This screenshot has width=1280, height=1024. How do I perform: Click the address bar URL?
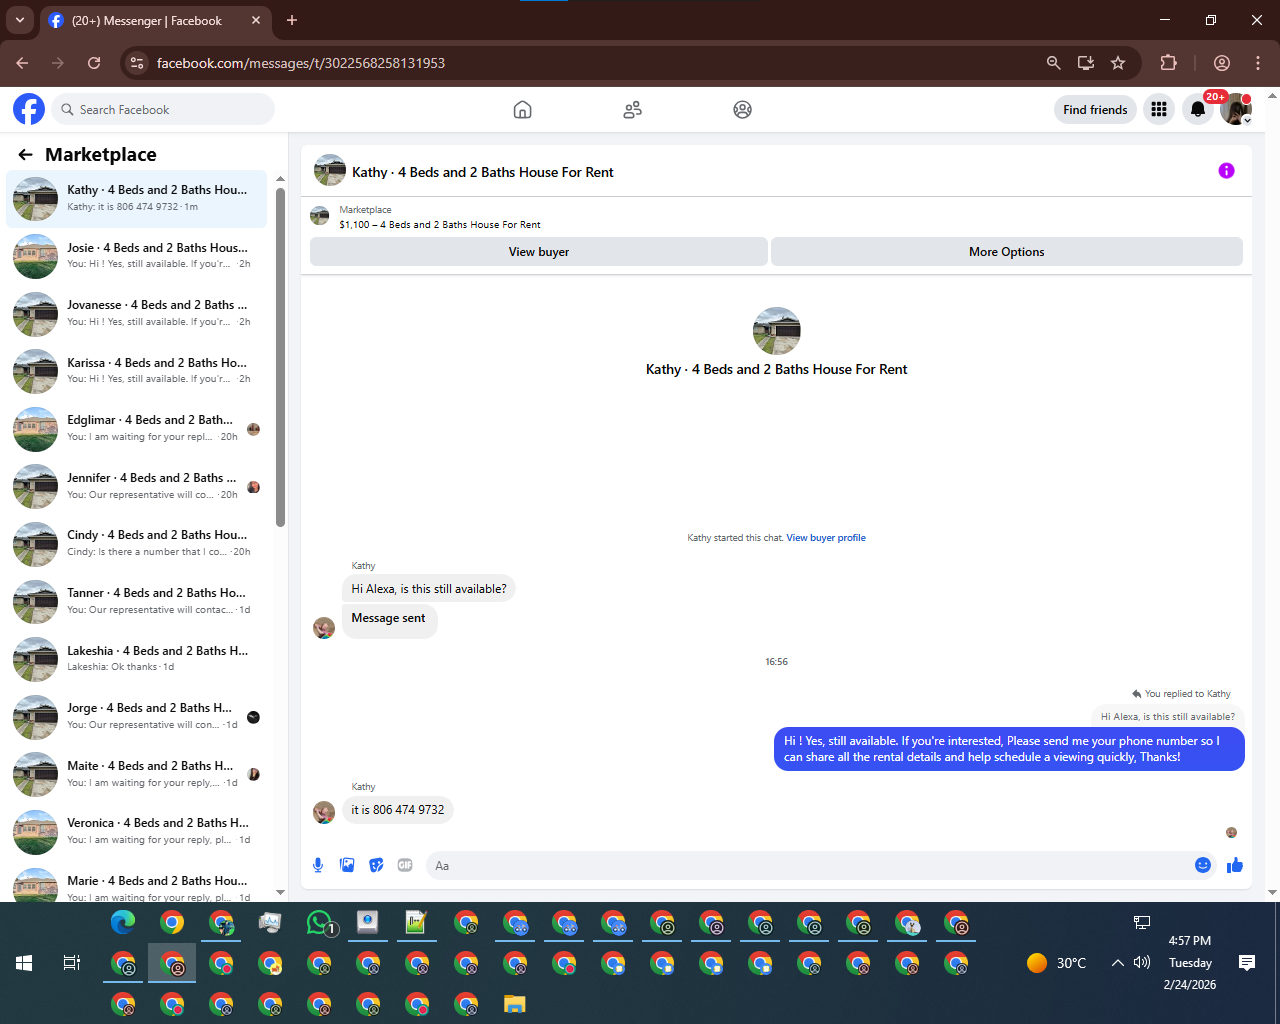coord(301,63)
